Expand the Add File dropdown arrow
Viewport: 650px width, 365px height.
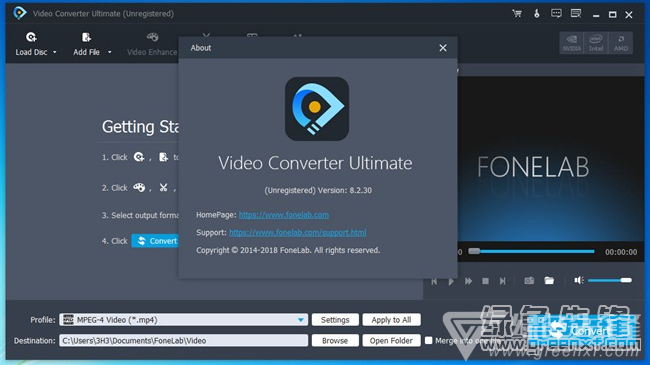point(109,52)
